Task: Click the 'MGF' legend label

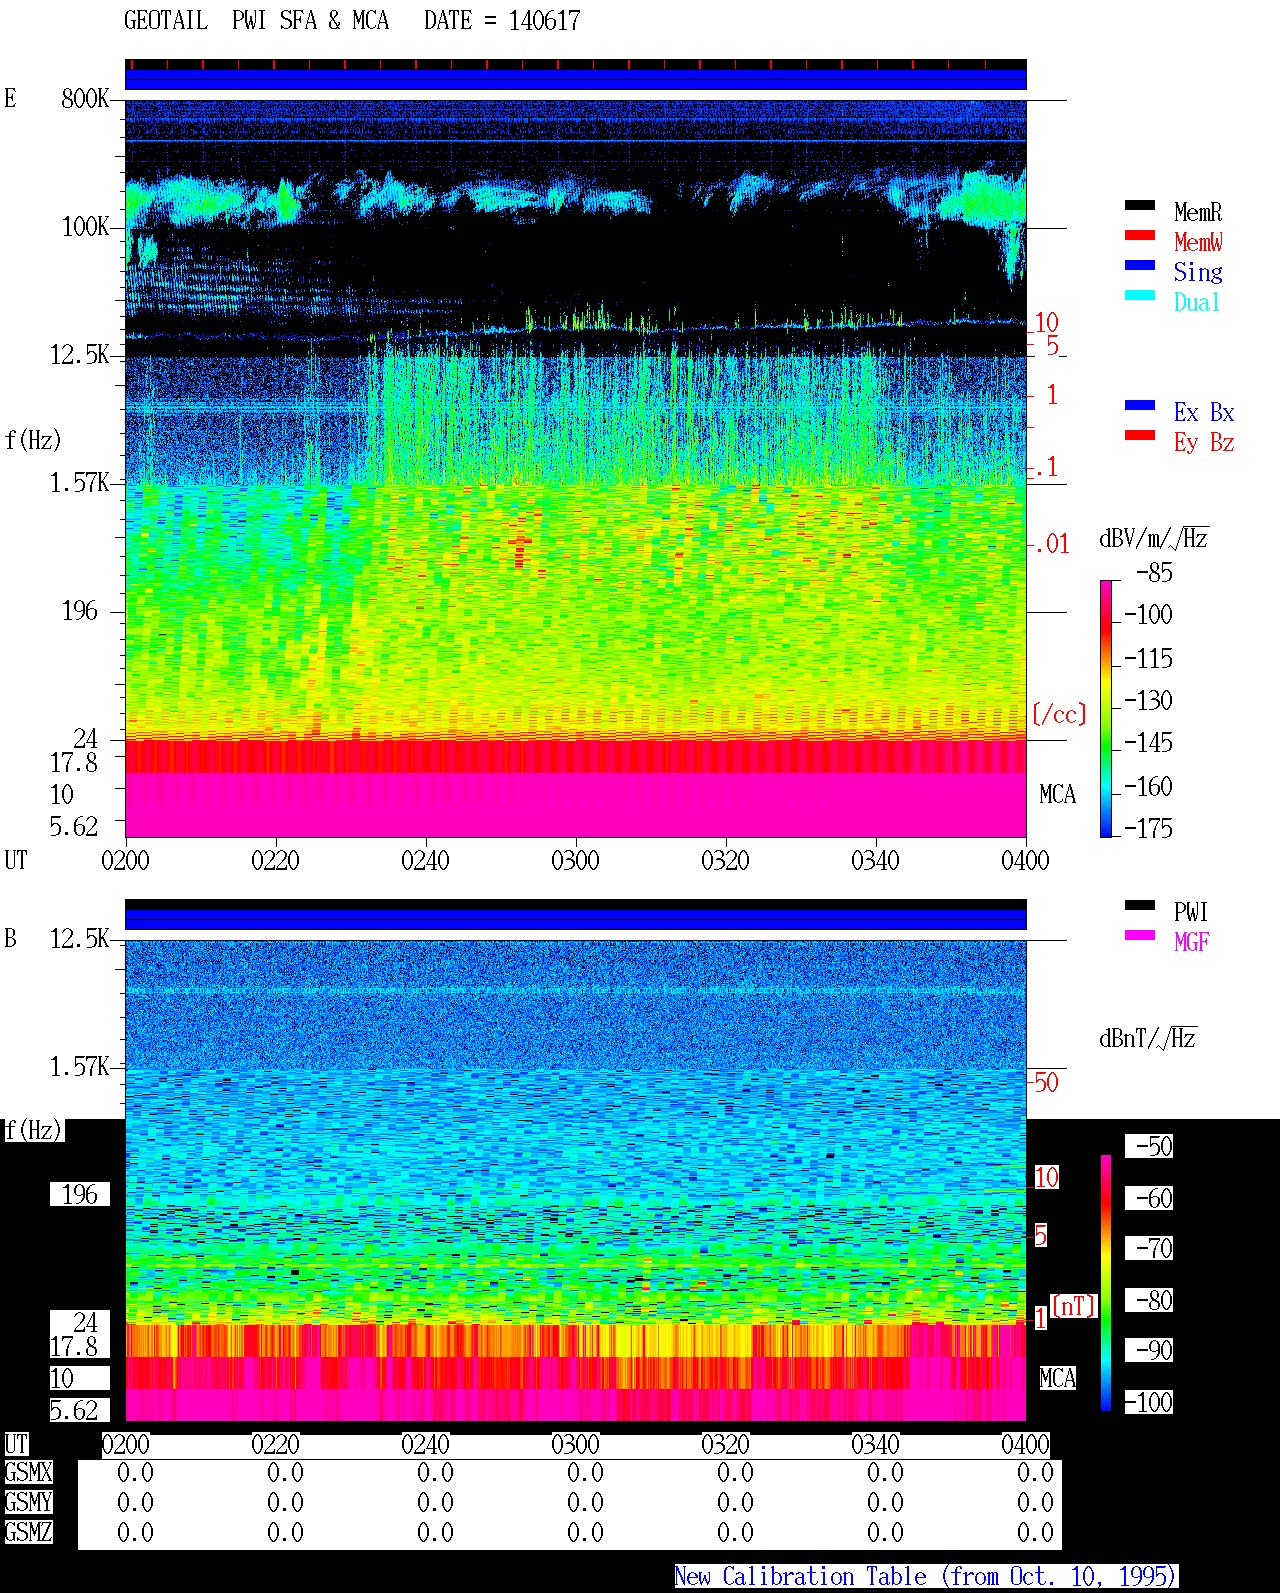Action: tap(1191, 942)
